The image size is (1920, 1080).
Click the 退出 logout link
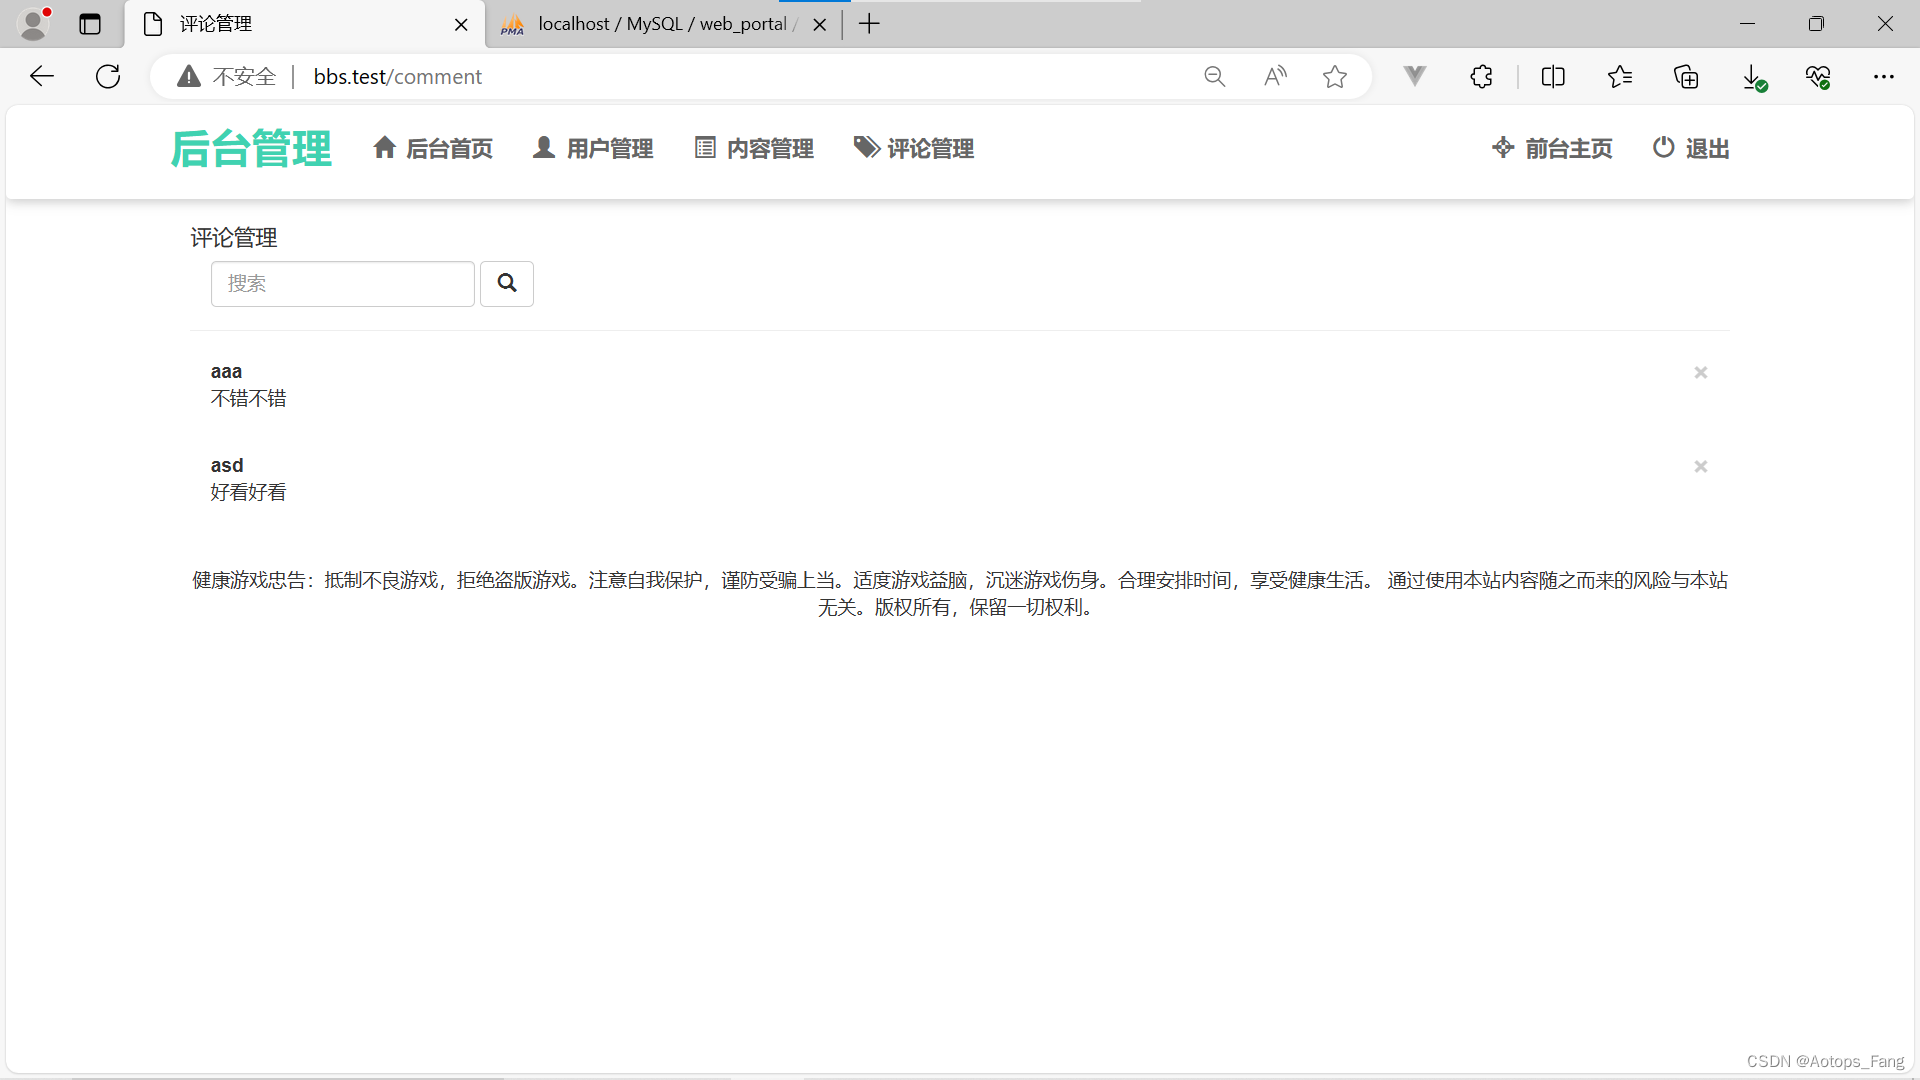(x=1691, y=149)
